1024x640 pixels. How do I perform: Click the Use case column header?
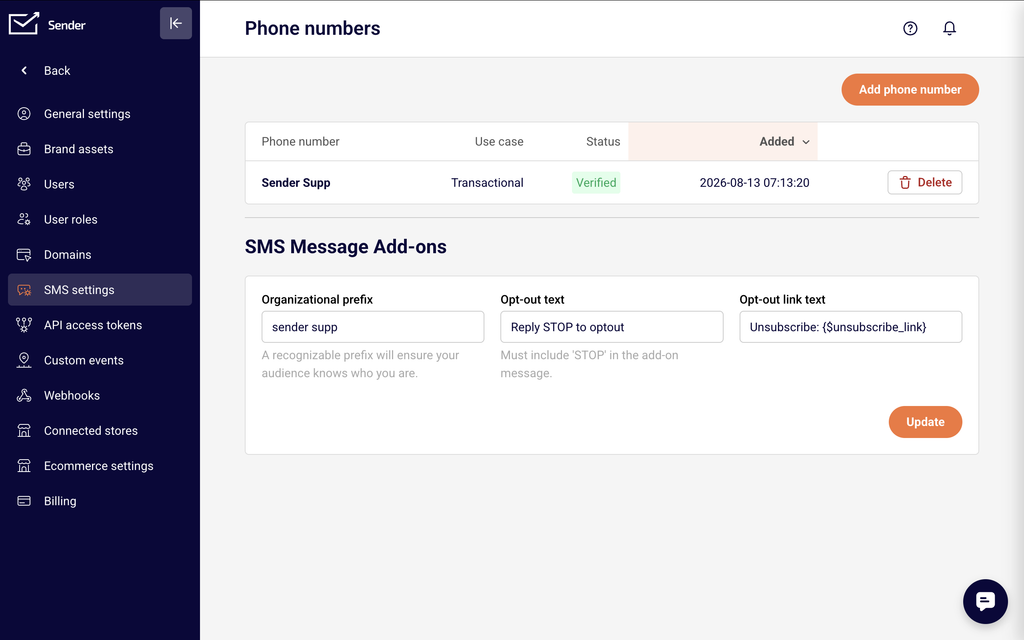[499, 142]
